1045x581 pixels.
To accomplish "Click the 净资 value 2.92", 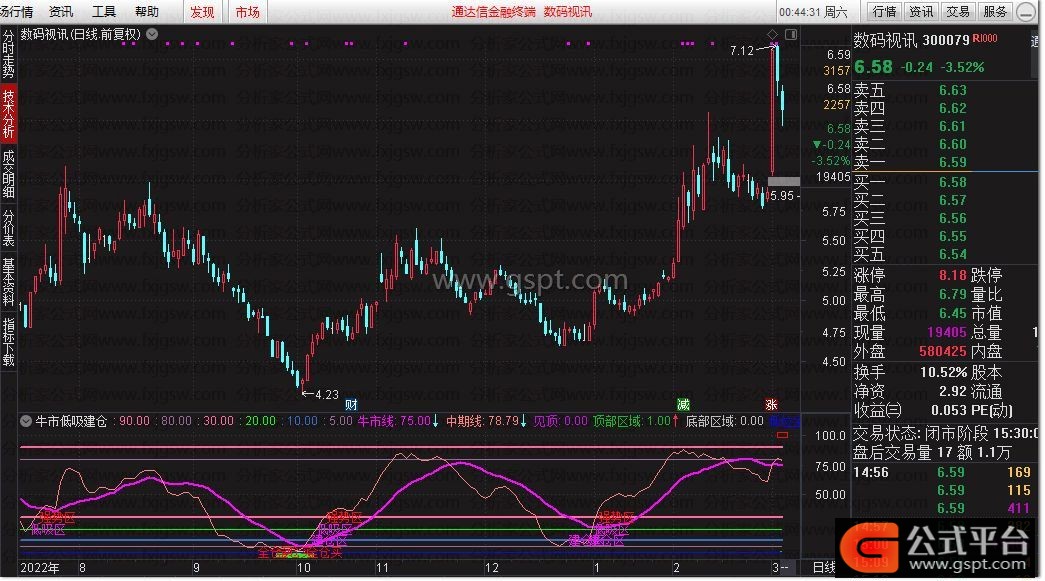I will tap(952, 391).
